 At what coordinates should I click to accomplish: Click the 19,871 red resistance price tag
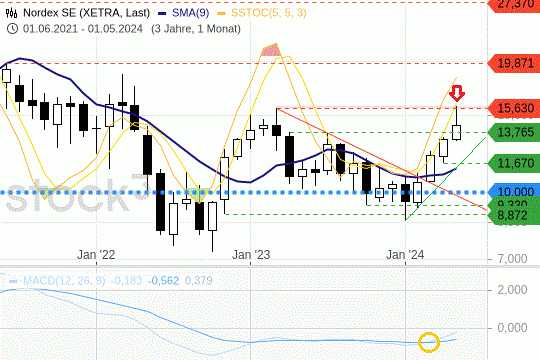514,63
